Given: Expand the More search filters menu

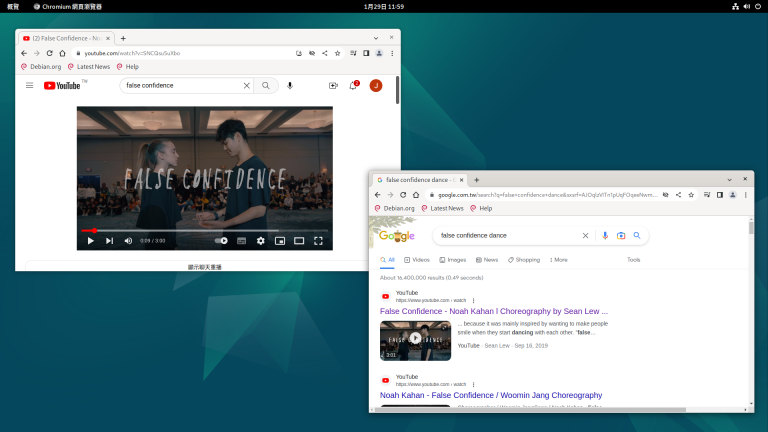Looking at the screenshot, I should (x=558, y=260).
